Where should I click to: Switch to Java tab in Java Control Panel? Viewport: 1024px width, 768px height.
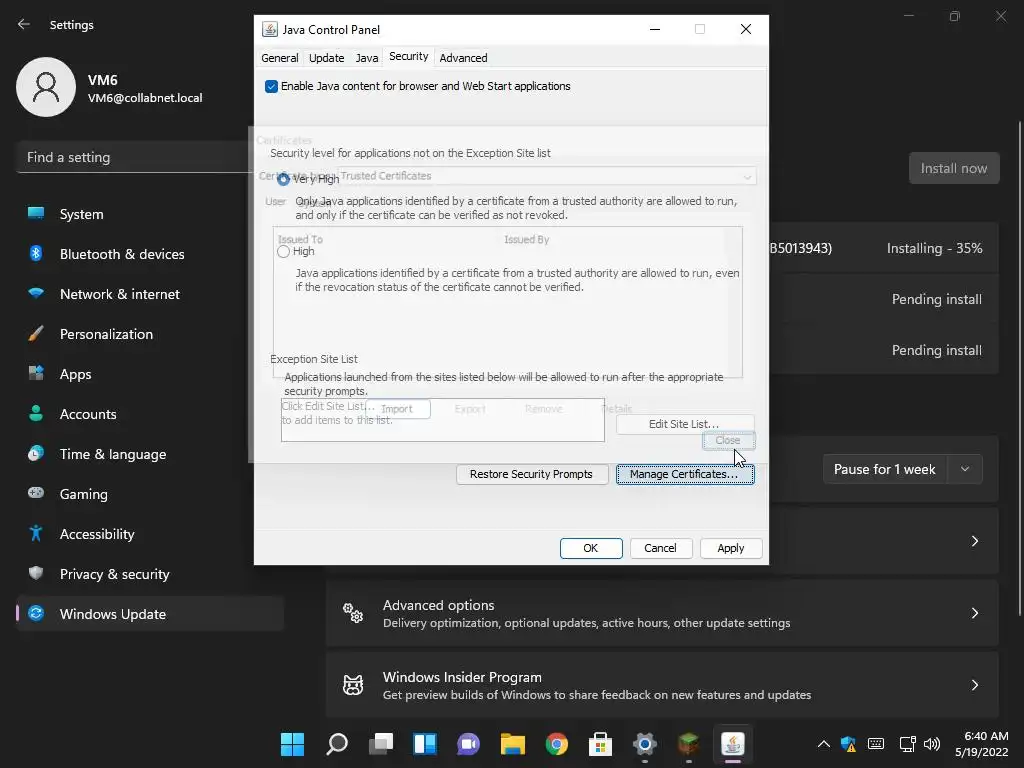coord(366,58)
